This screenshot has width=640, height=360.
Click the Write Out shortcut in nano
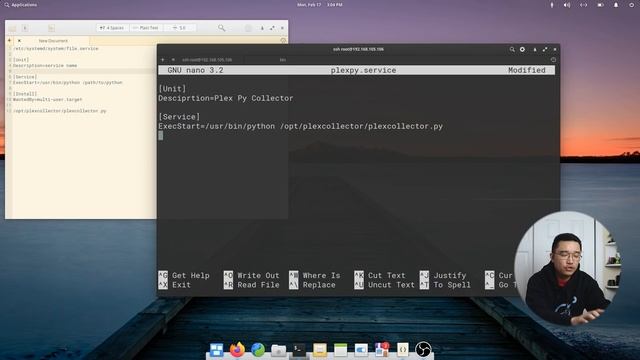click(x=252, y=276)
